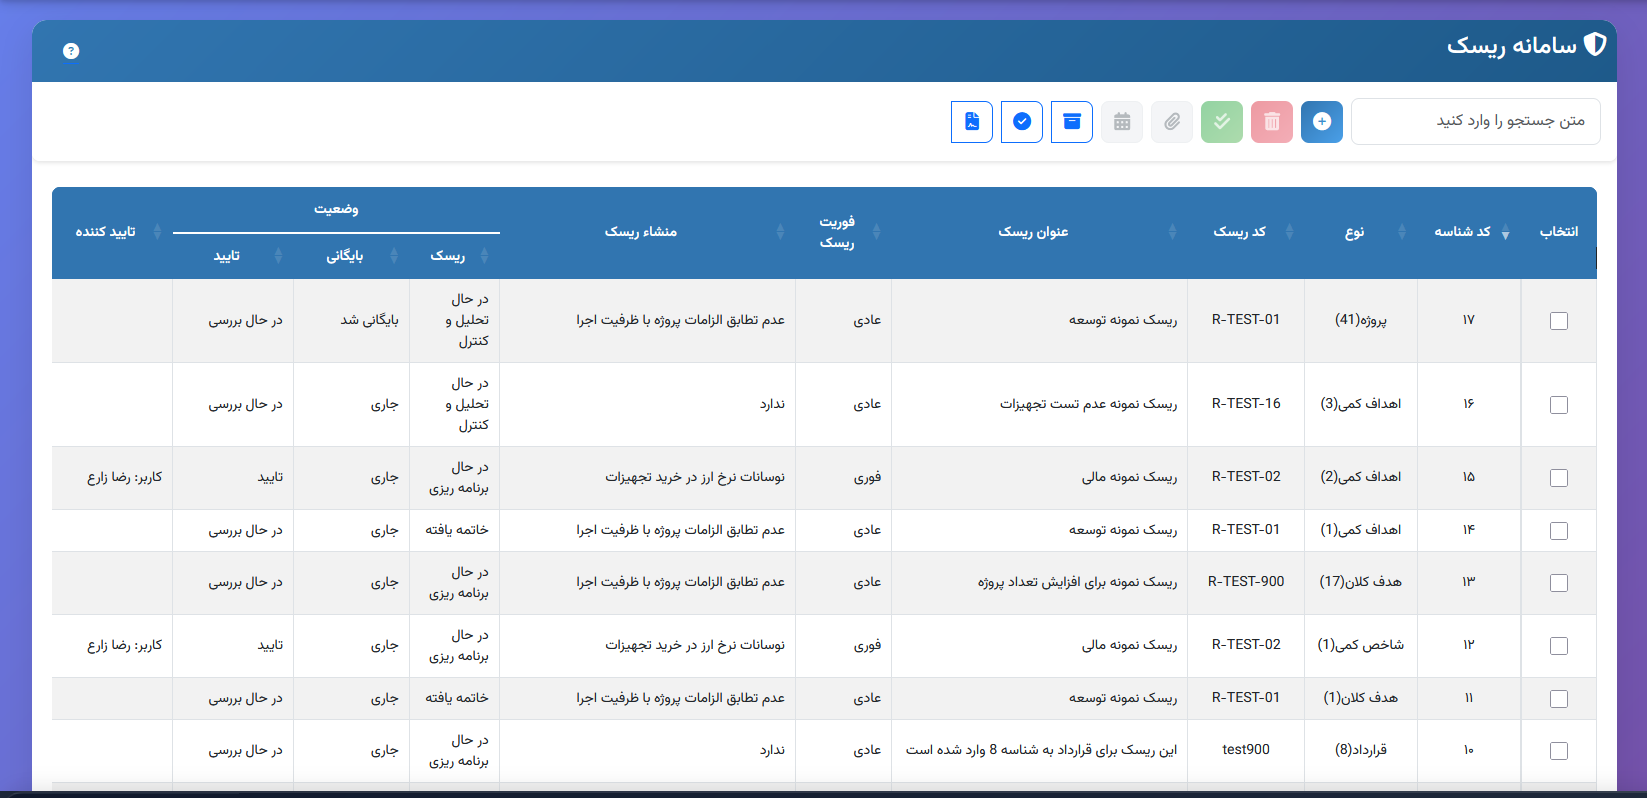This screenshot has height=798, width=1647.
Task: Click the red trash delete button
Action: 1272,122
